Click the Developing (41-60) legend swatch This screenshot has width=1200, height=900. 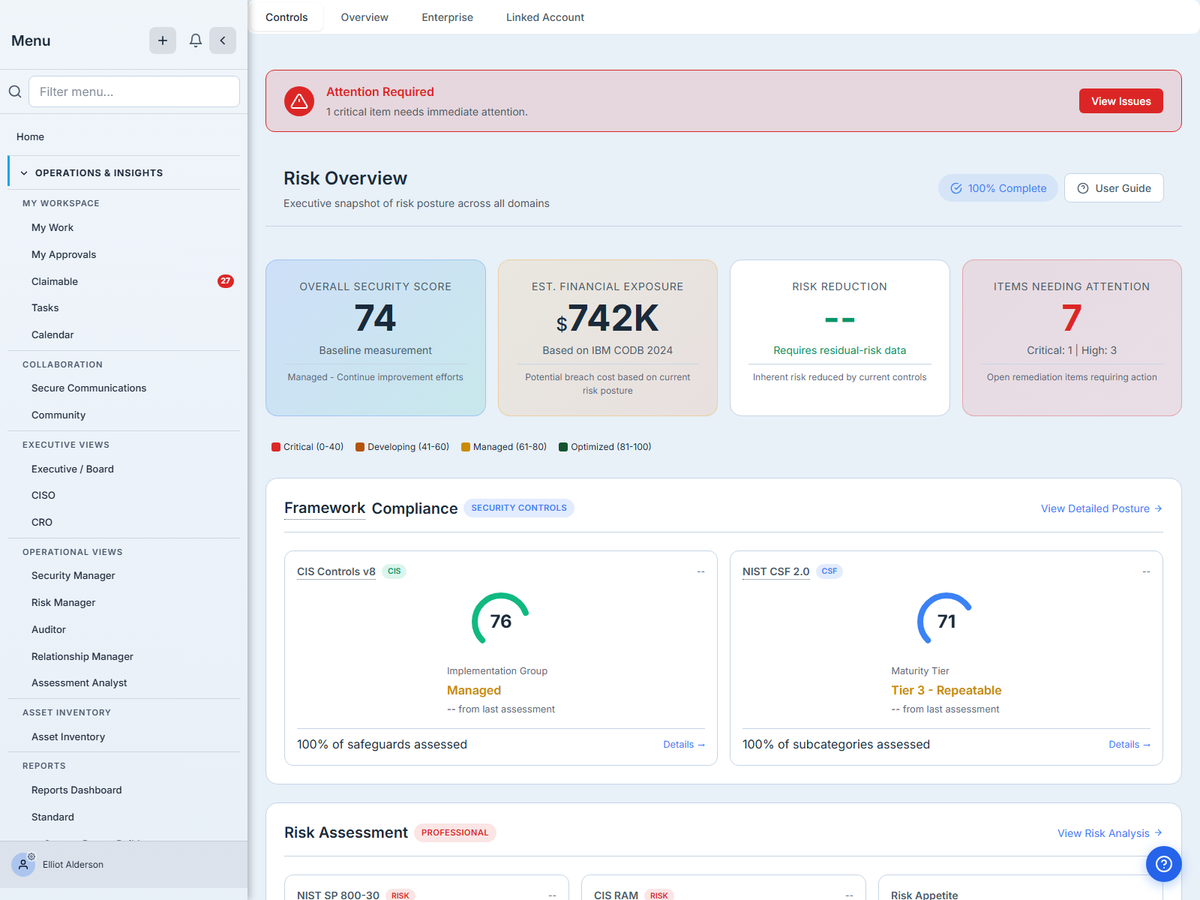(x=360, y=447)
